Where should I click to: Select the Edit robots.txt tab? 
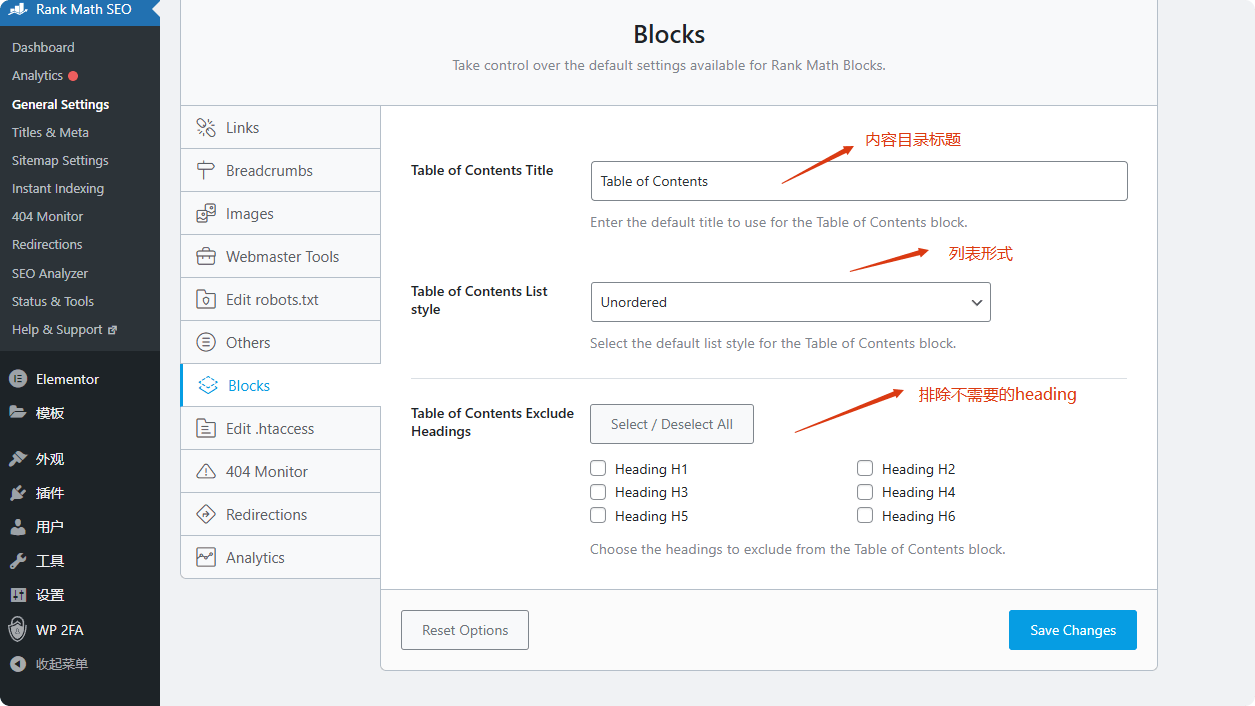pyautogui.click(x=280, y=299)
